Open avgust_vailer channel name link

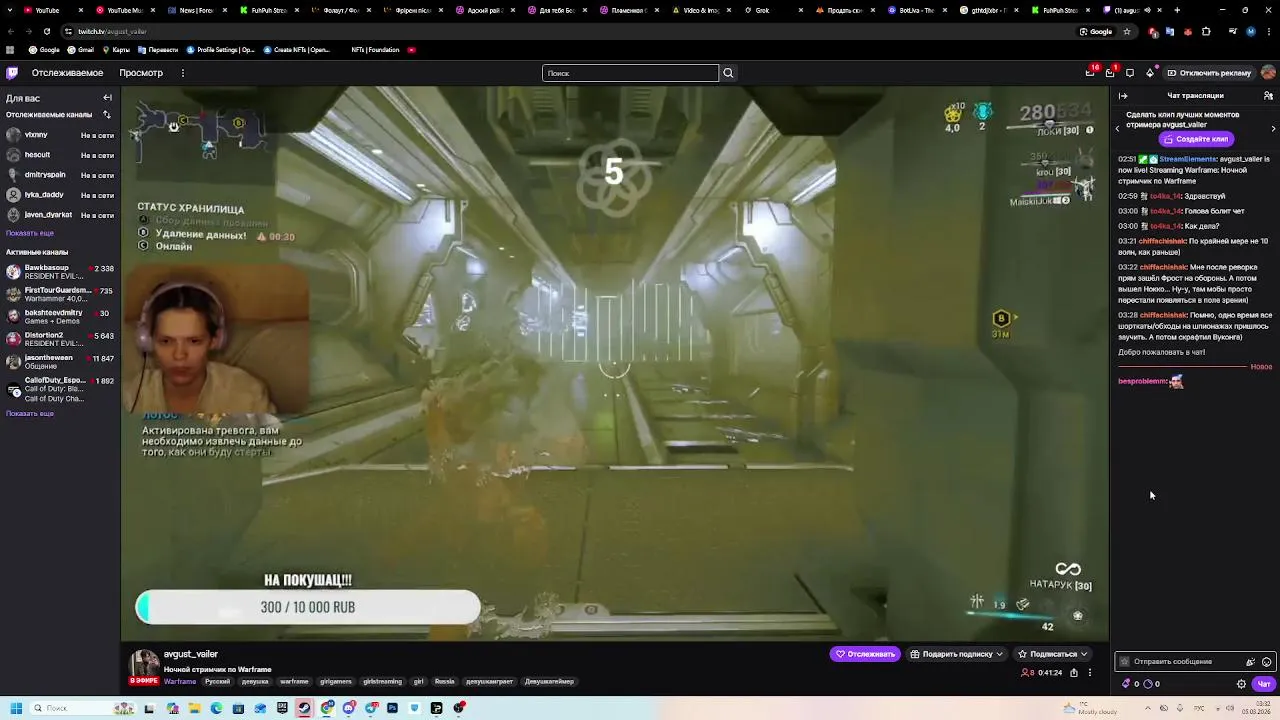coord(190,654)
